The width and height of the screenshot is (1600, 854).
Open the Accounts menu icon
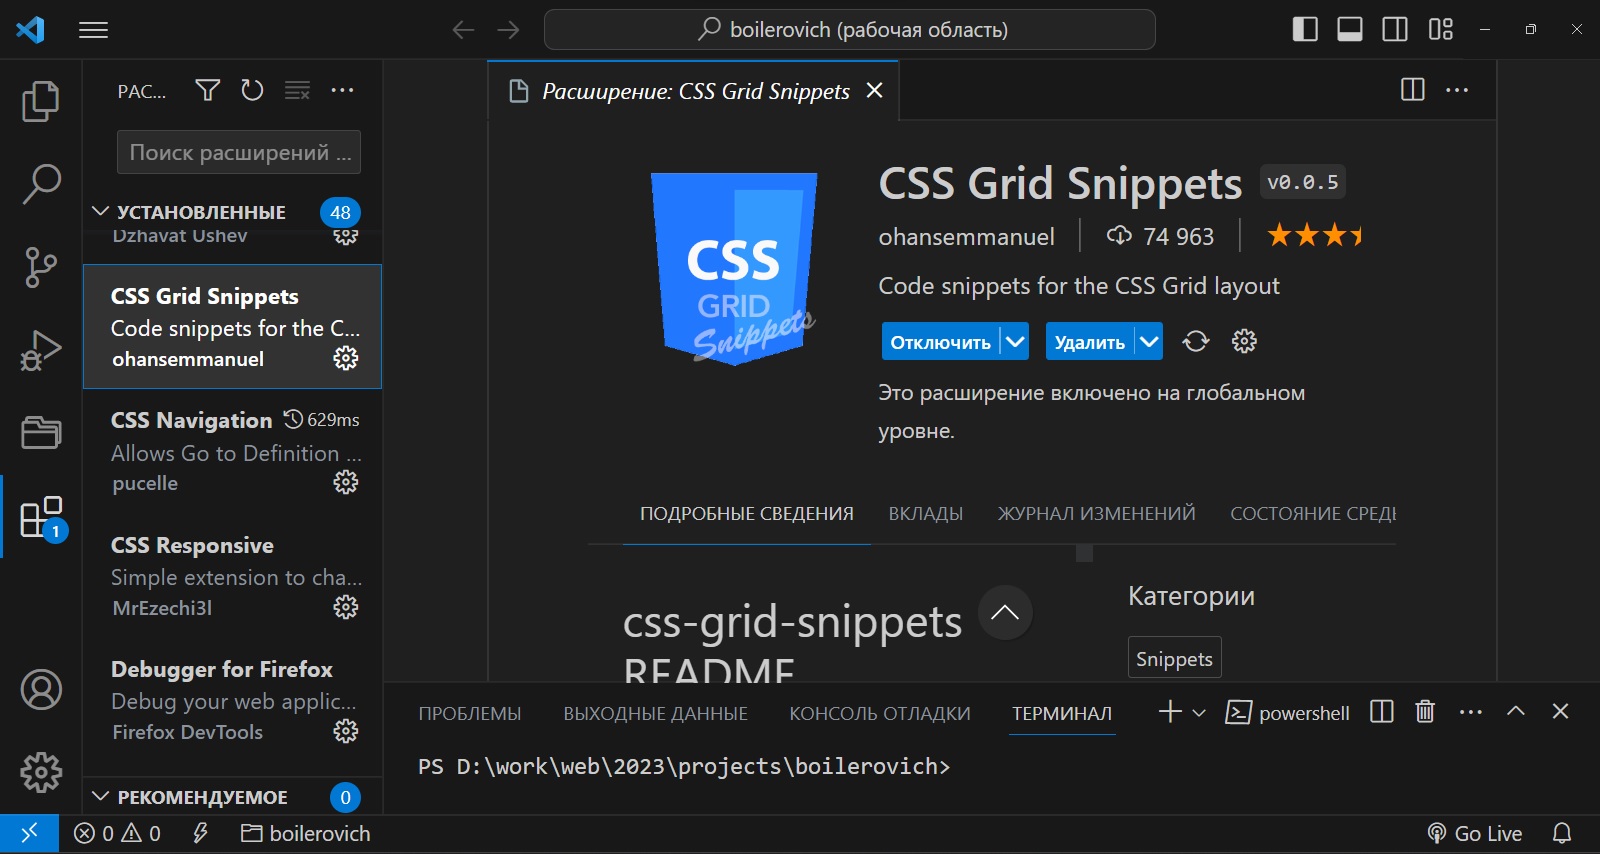tap(41, 690)
